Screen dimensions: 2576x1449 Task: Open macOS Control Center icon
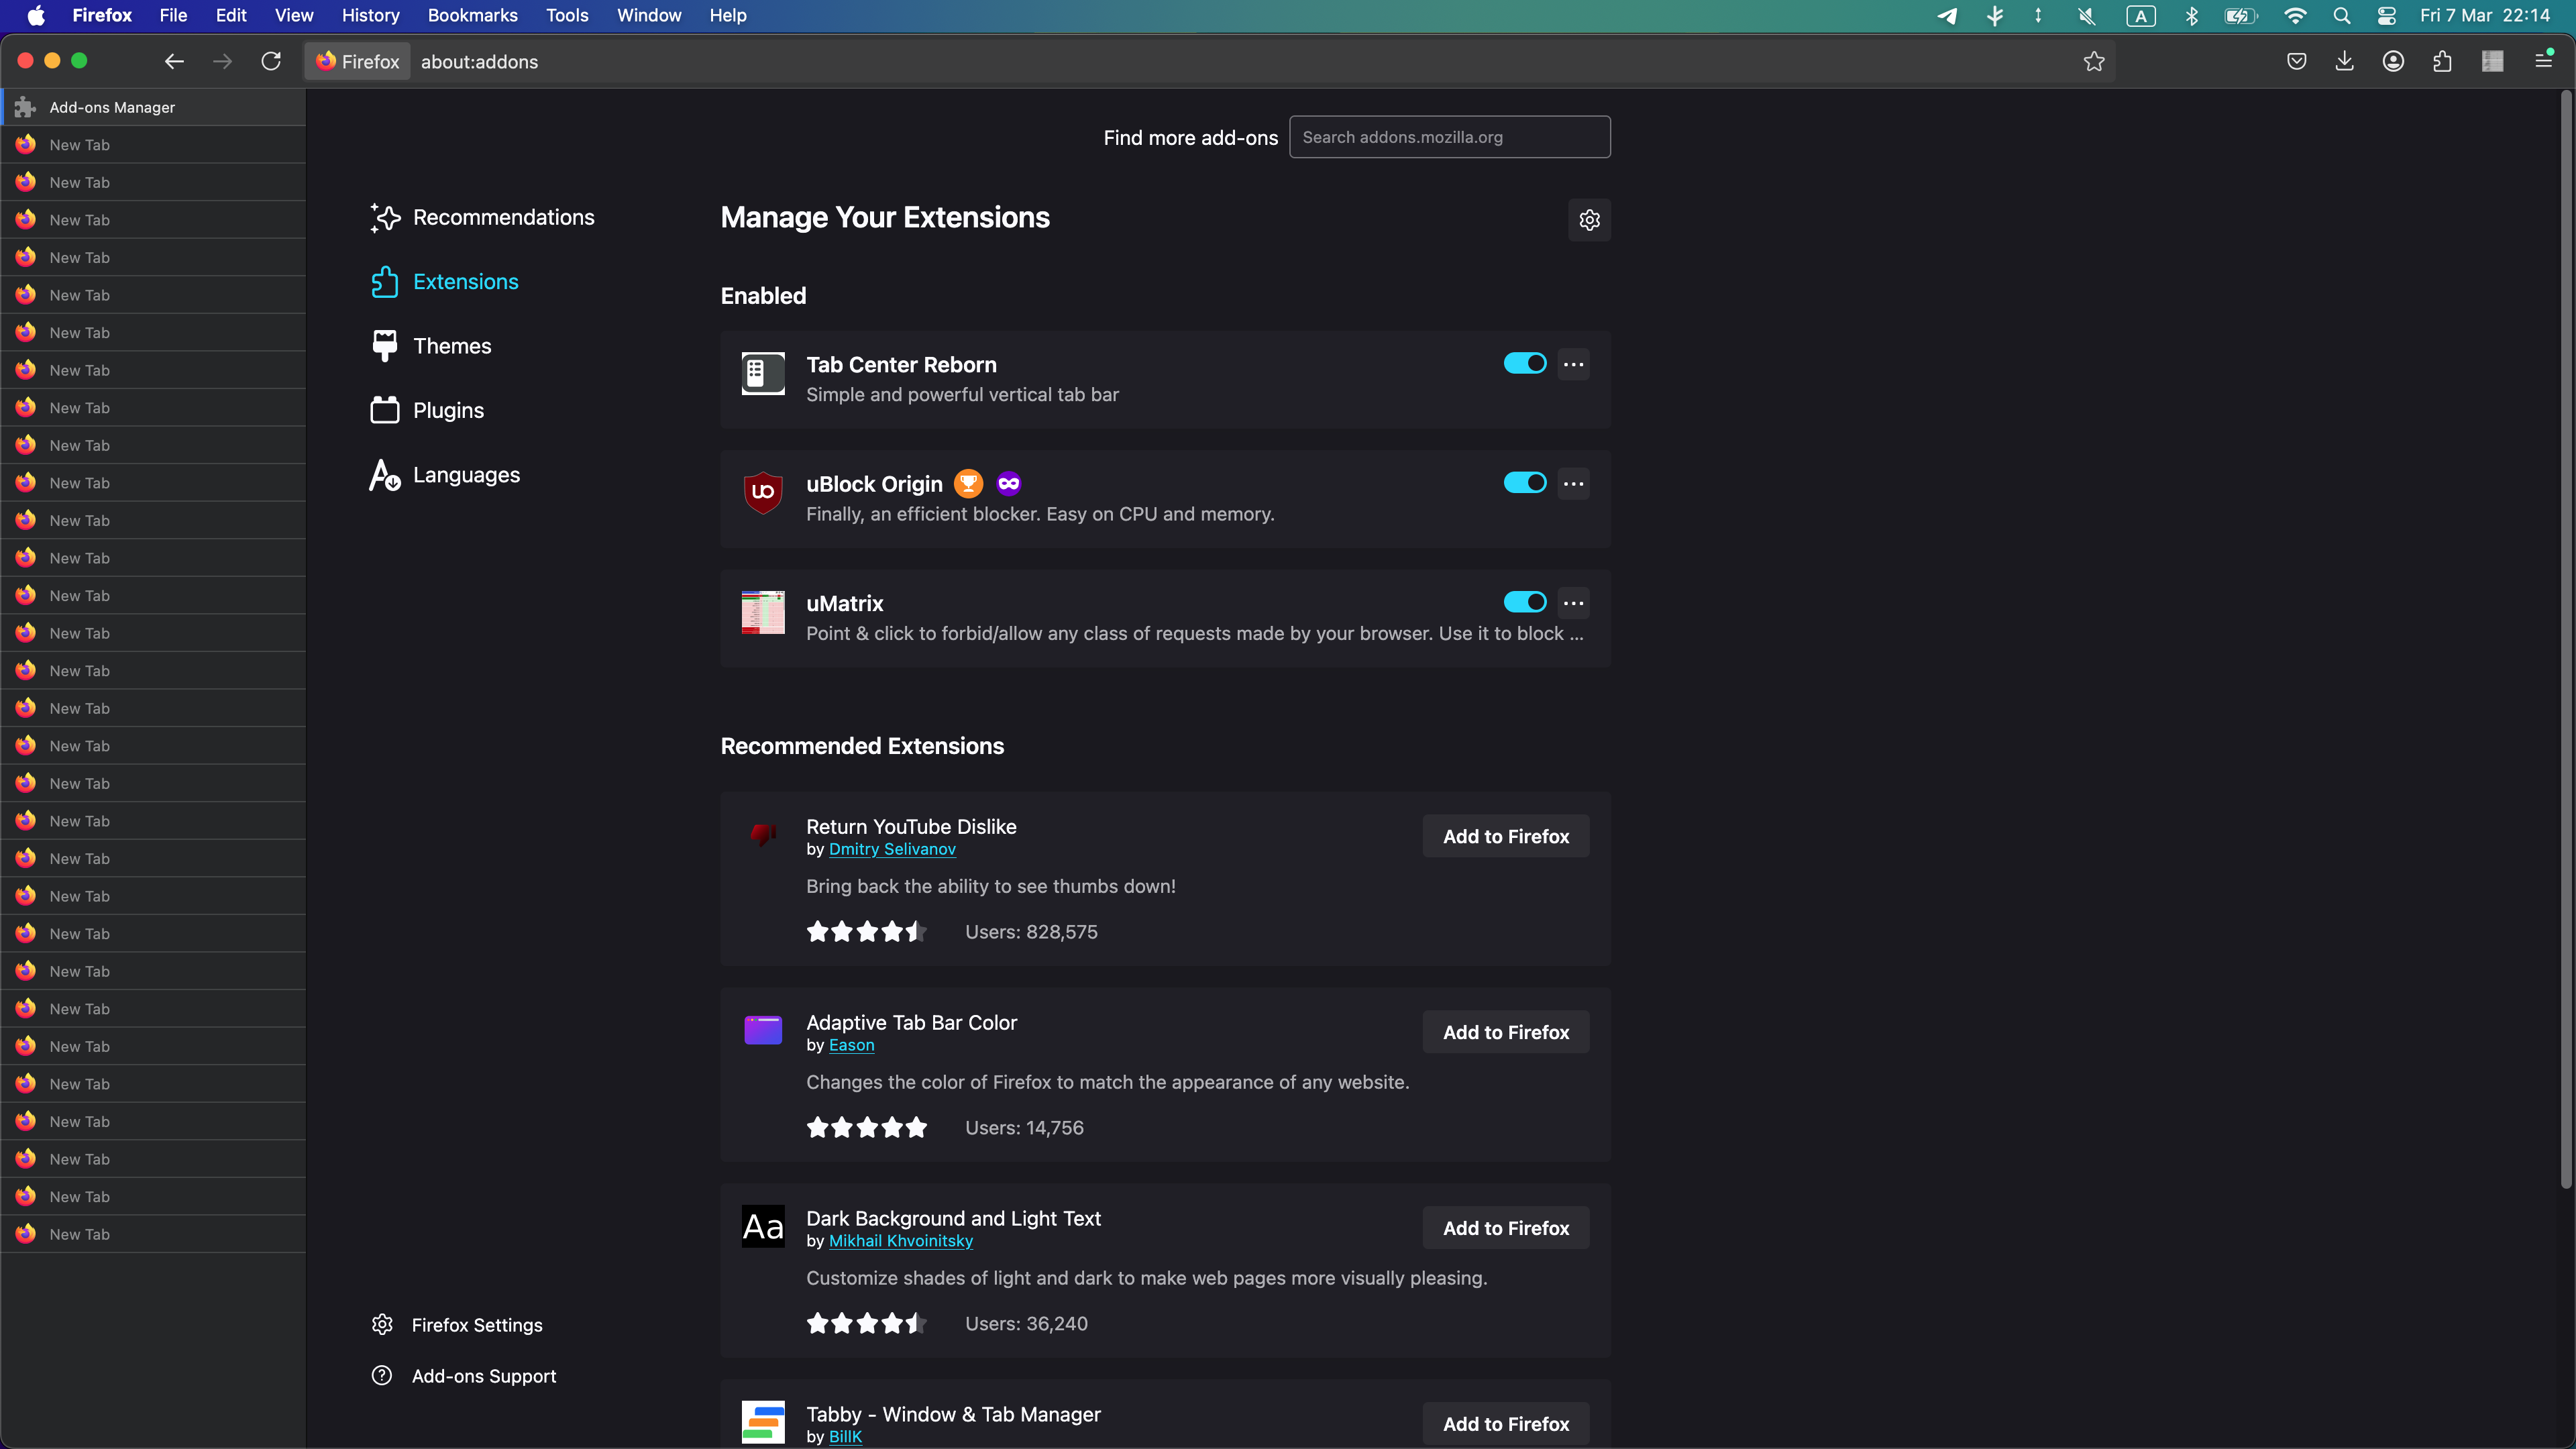(2387, 16)
